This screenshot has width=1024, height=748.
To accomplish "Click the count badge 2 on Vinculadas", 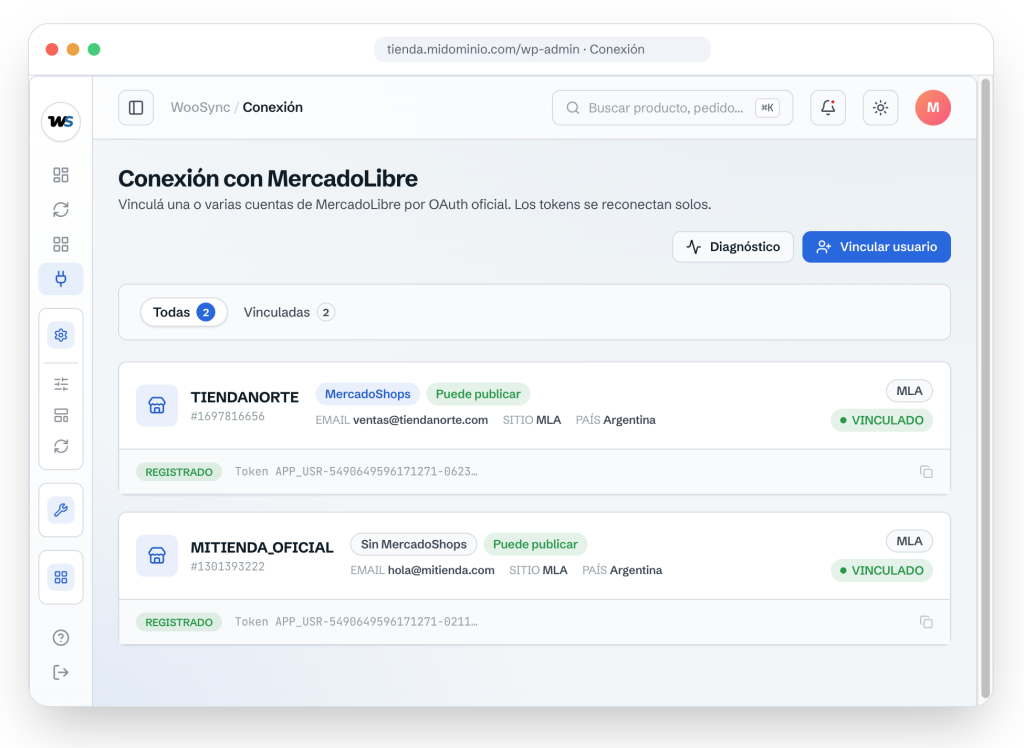I will pos(326,312).
